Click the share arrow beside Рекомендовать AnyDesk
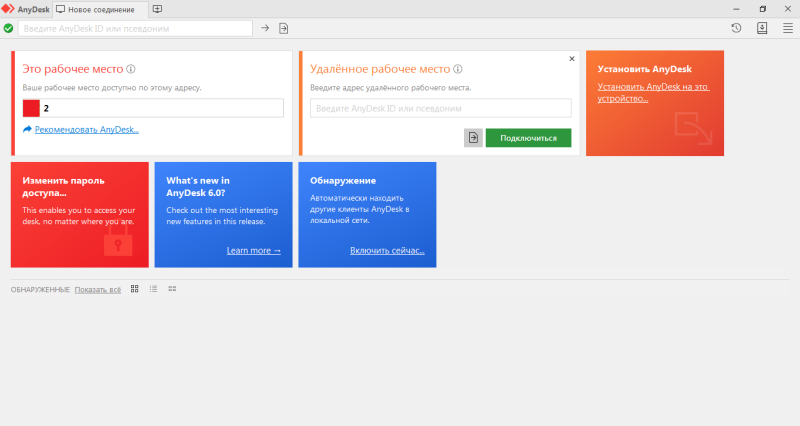Viewport: 800px width, 426px height. (x=27, y=129)
